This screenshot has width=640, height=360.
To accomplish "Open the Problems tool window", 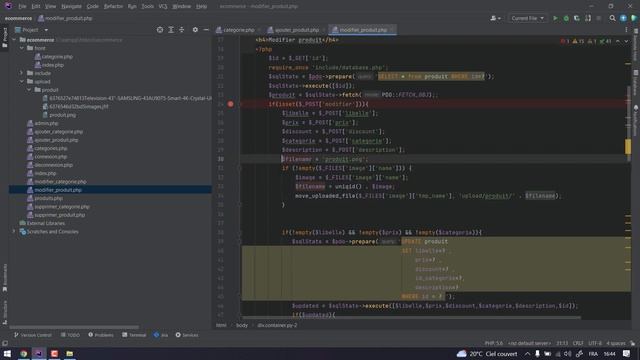I will [x=101, y=335].
